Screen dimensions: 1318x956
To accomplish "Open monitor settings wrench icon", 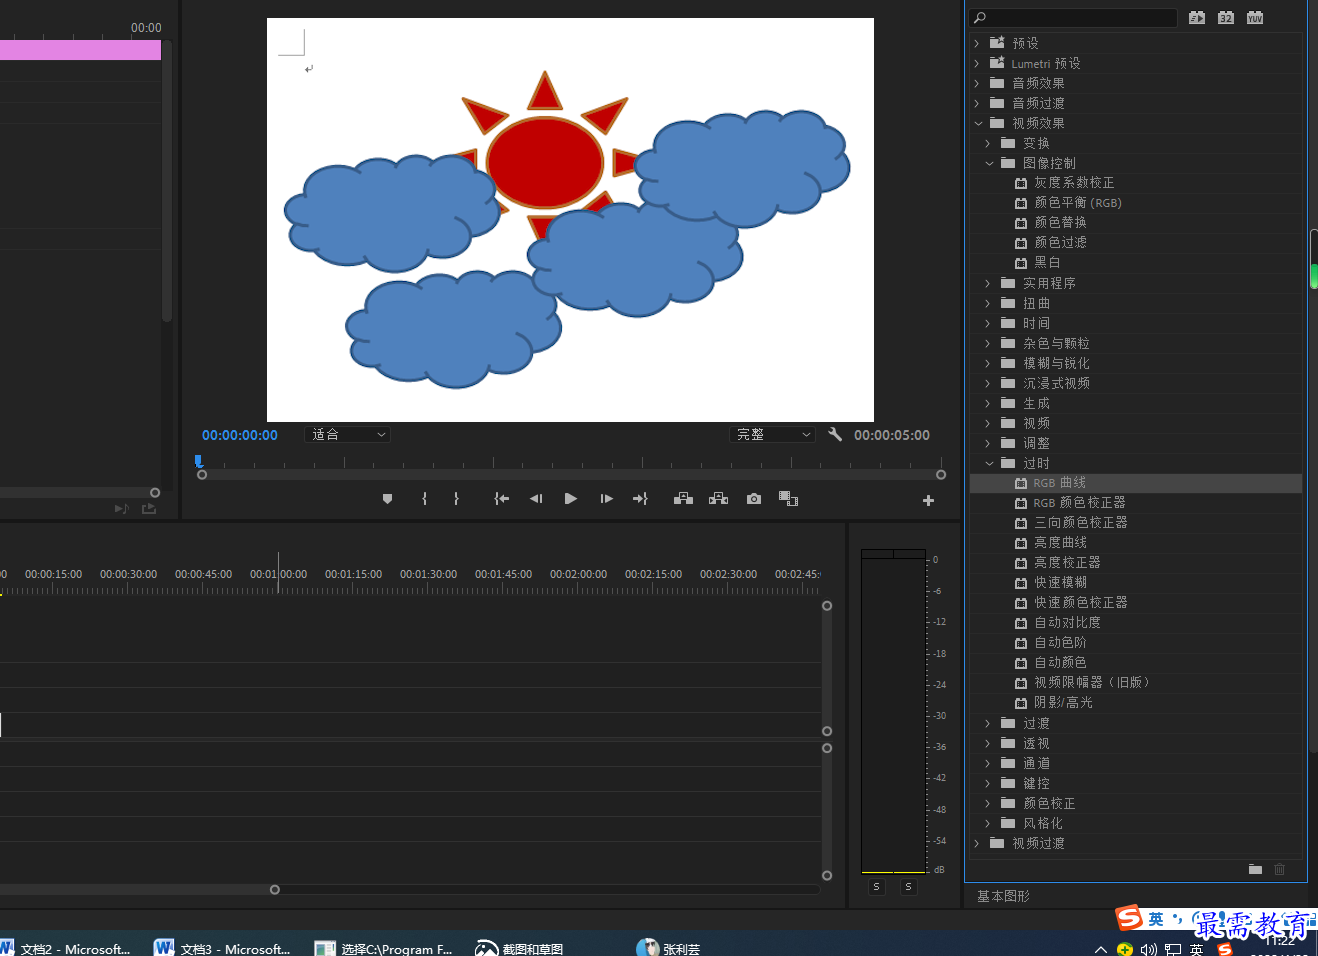I will point(835,434).
